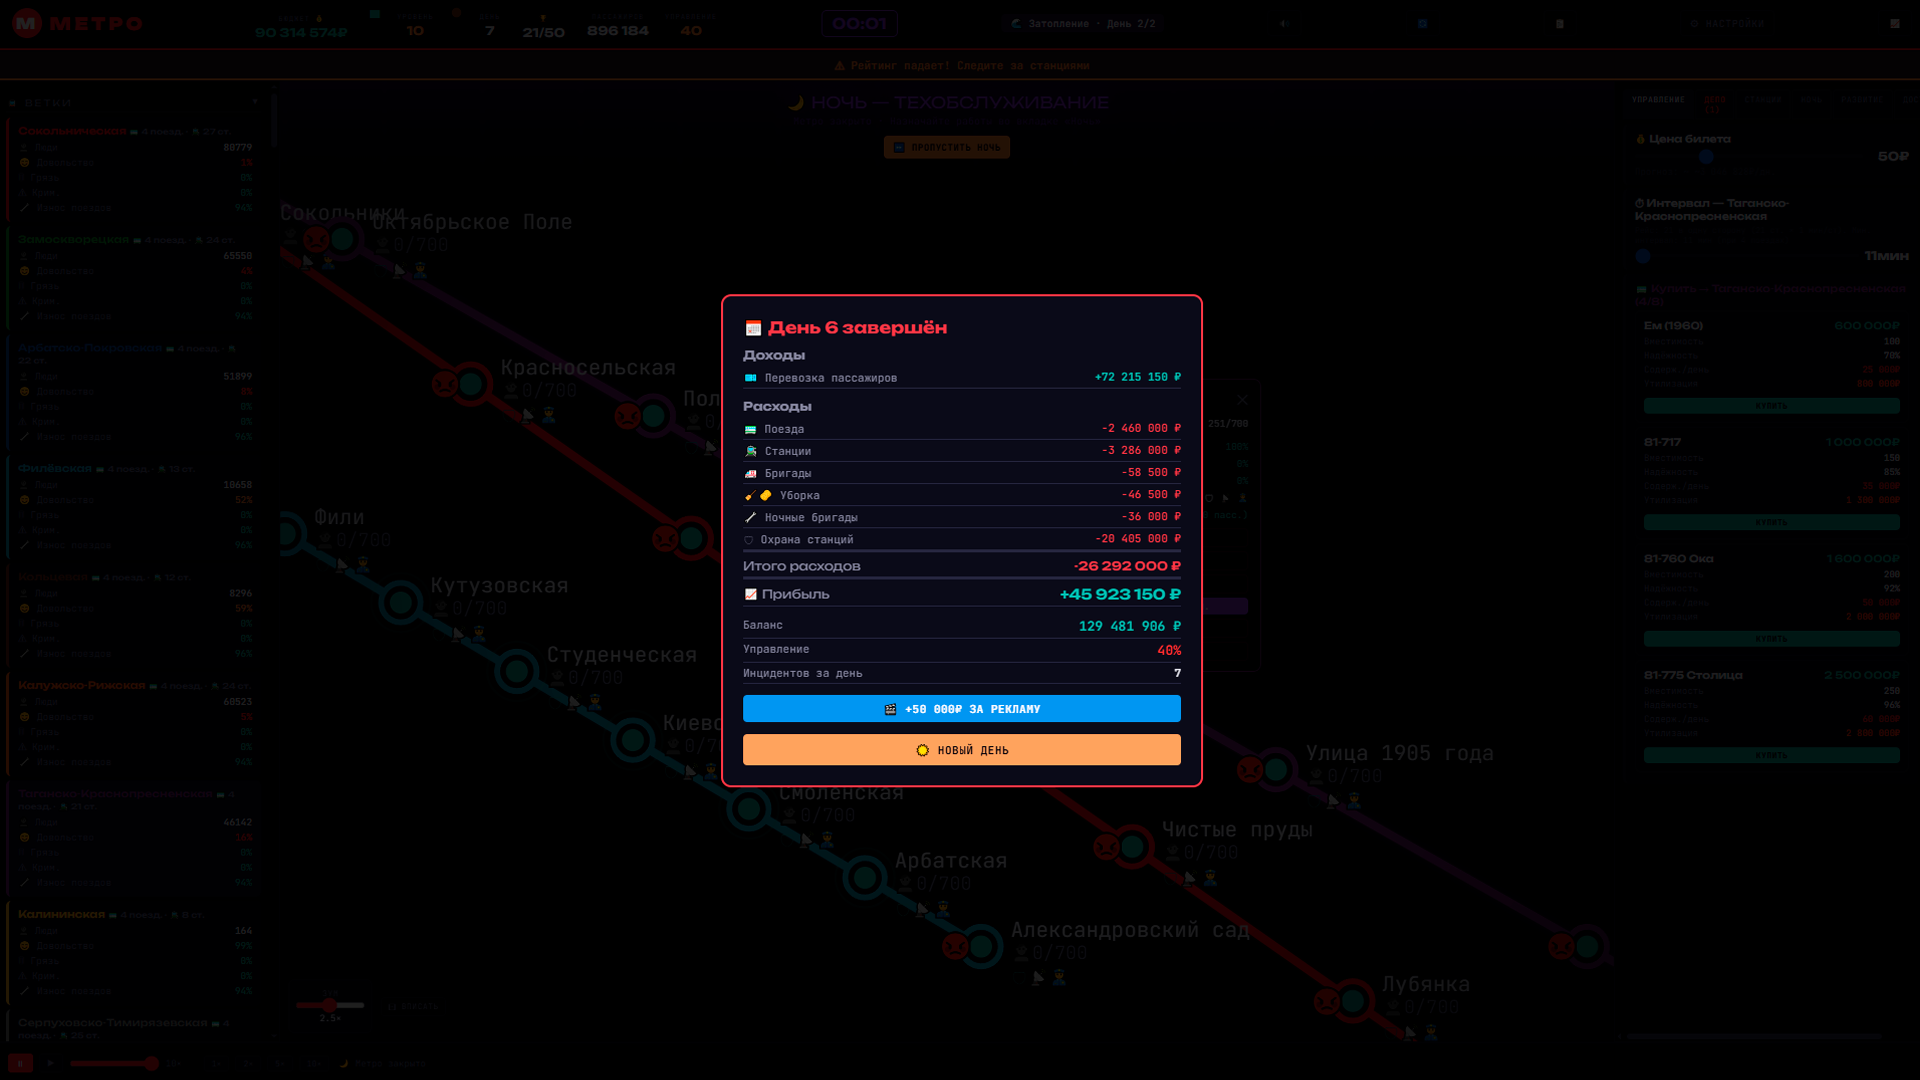Open the Затопление event day indicator

[1084, 24]
